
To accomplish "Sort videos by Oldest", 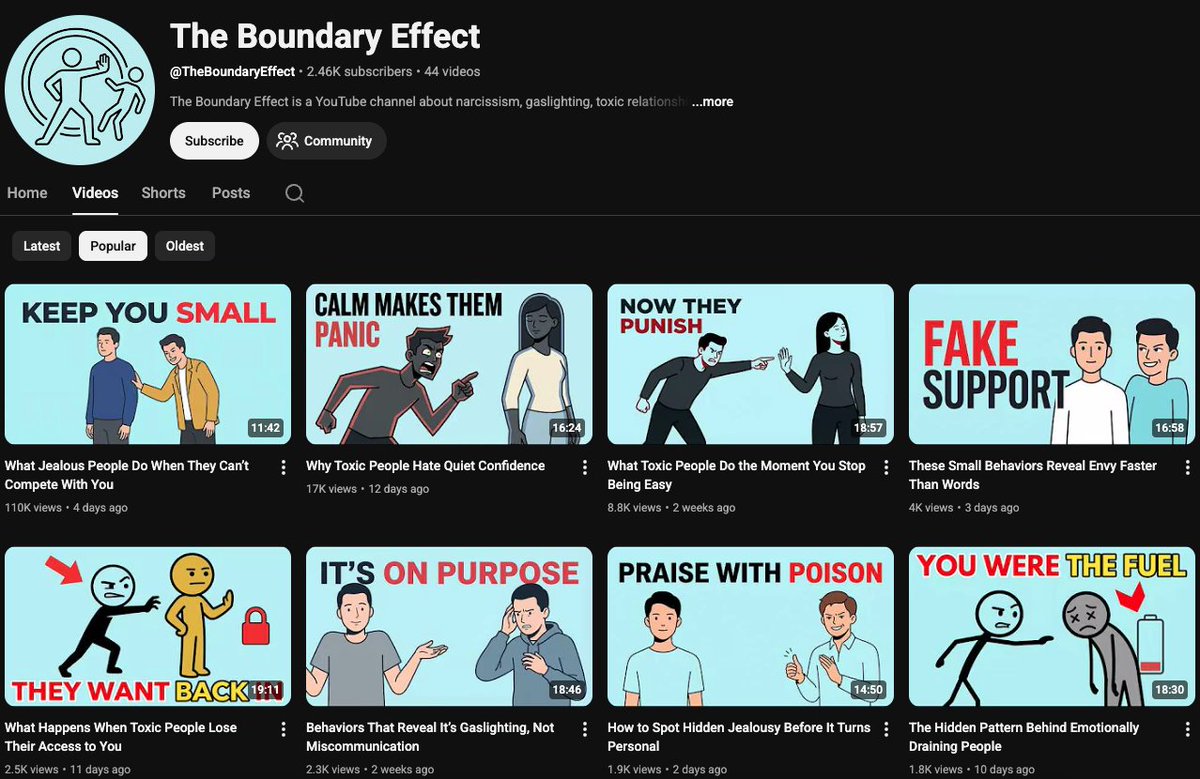I will 185,246.
